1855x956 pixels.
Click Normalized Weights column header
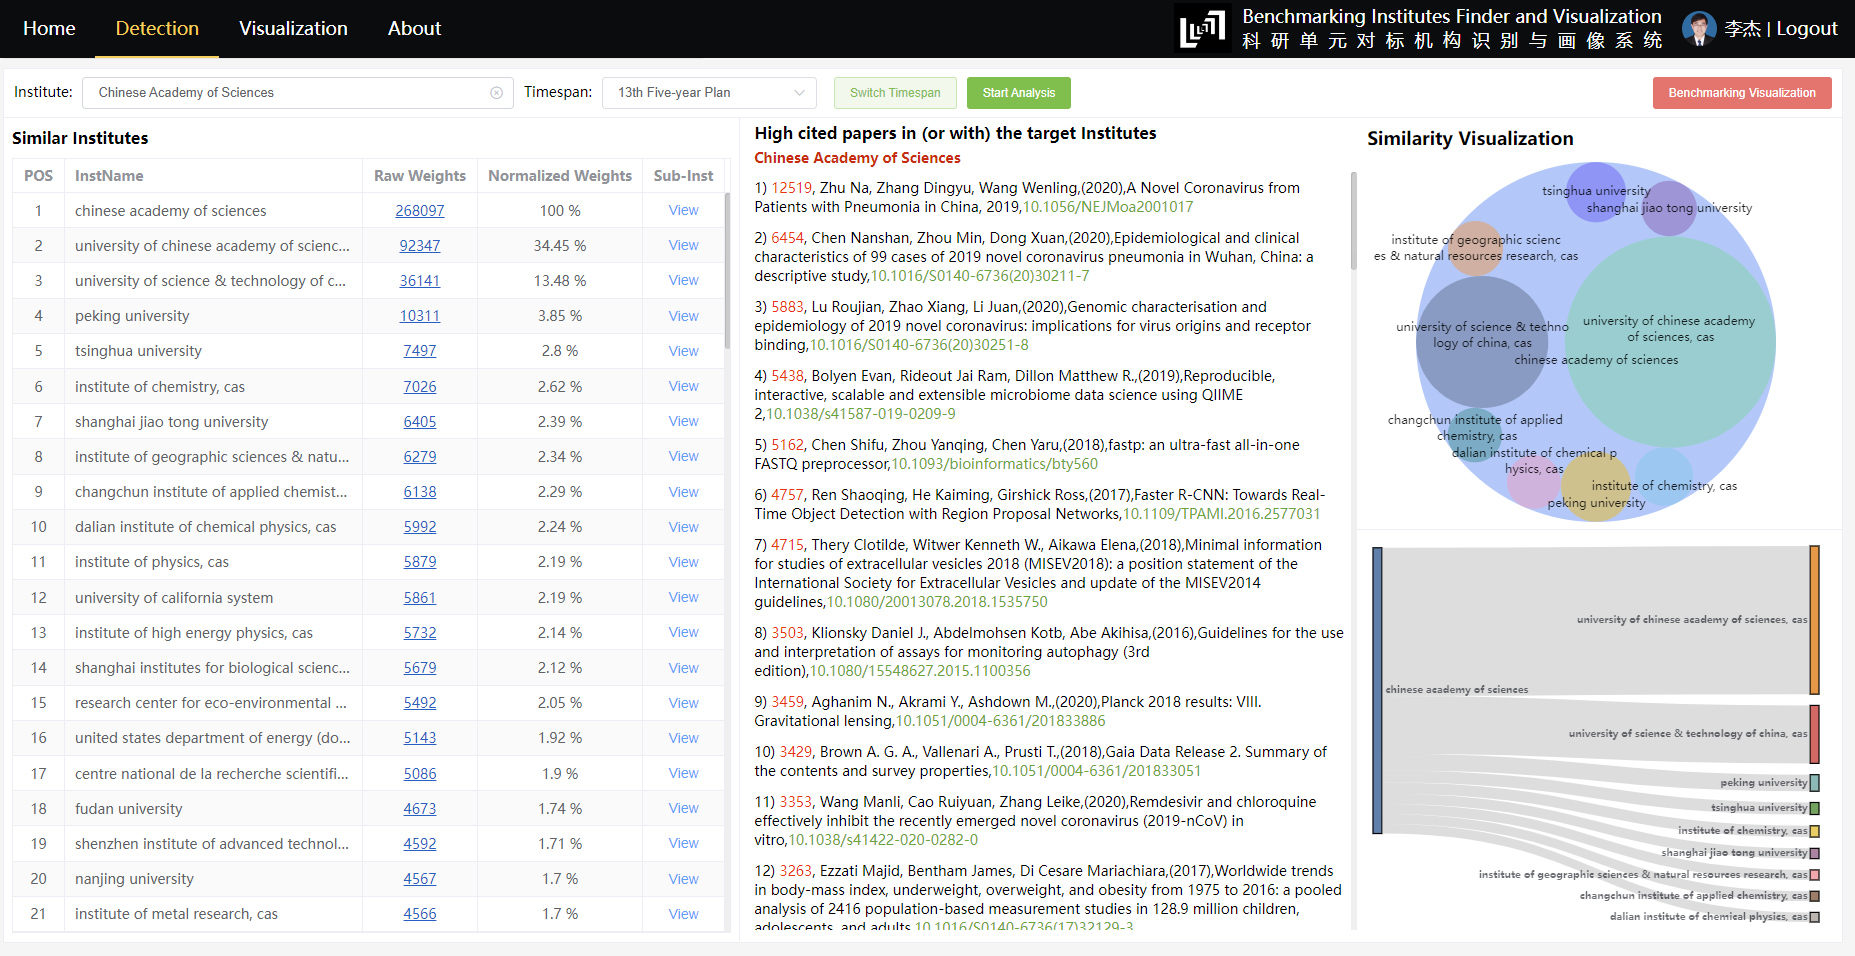(x=560, y=176)
